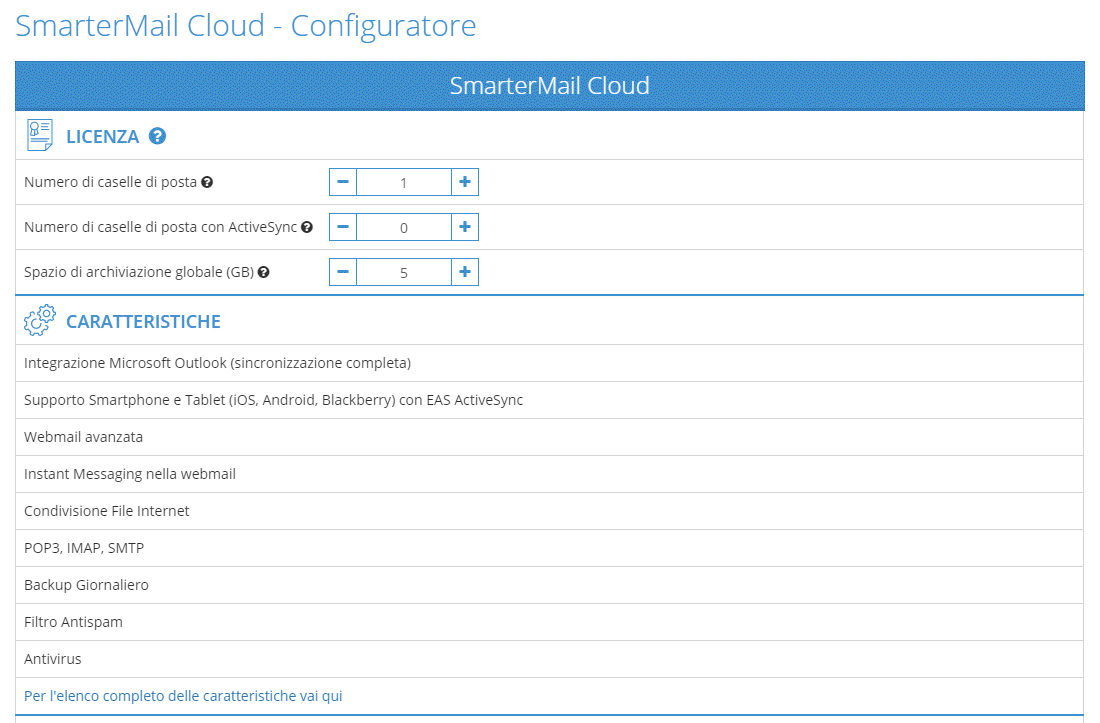This screenshot has width=1100, height=723.
Task: Open help icon for Spazio di archiviazione globale
Action: [x=264, y=272]
